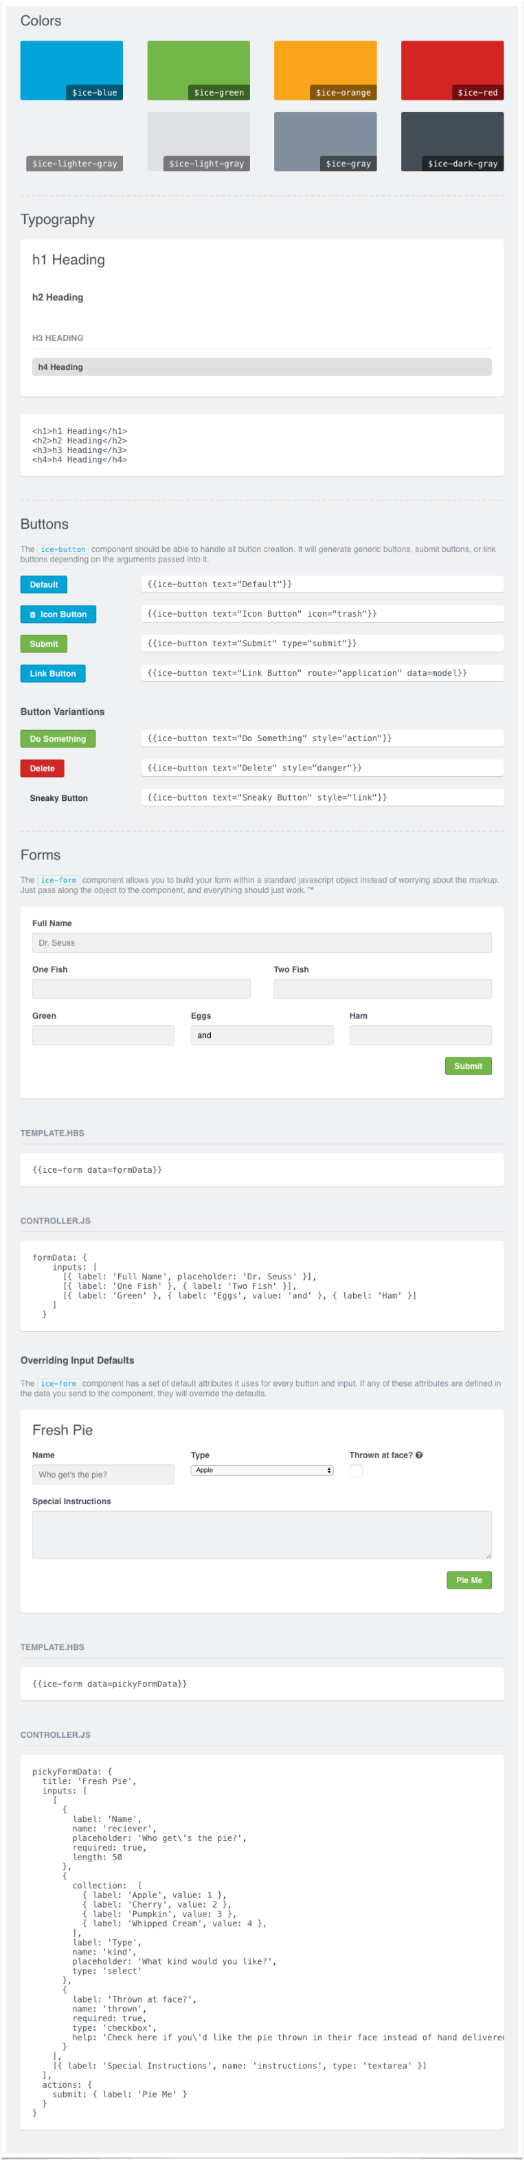Focus the Ham input field
The height and width of the screenshot is (2160, 524).
coord(421,1035)
